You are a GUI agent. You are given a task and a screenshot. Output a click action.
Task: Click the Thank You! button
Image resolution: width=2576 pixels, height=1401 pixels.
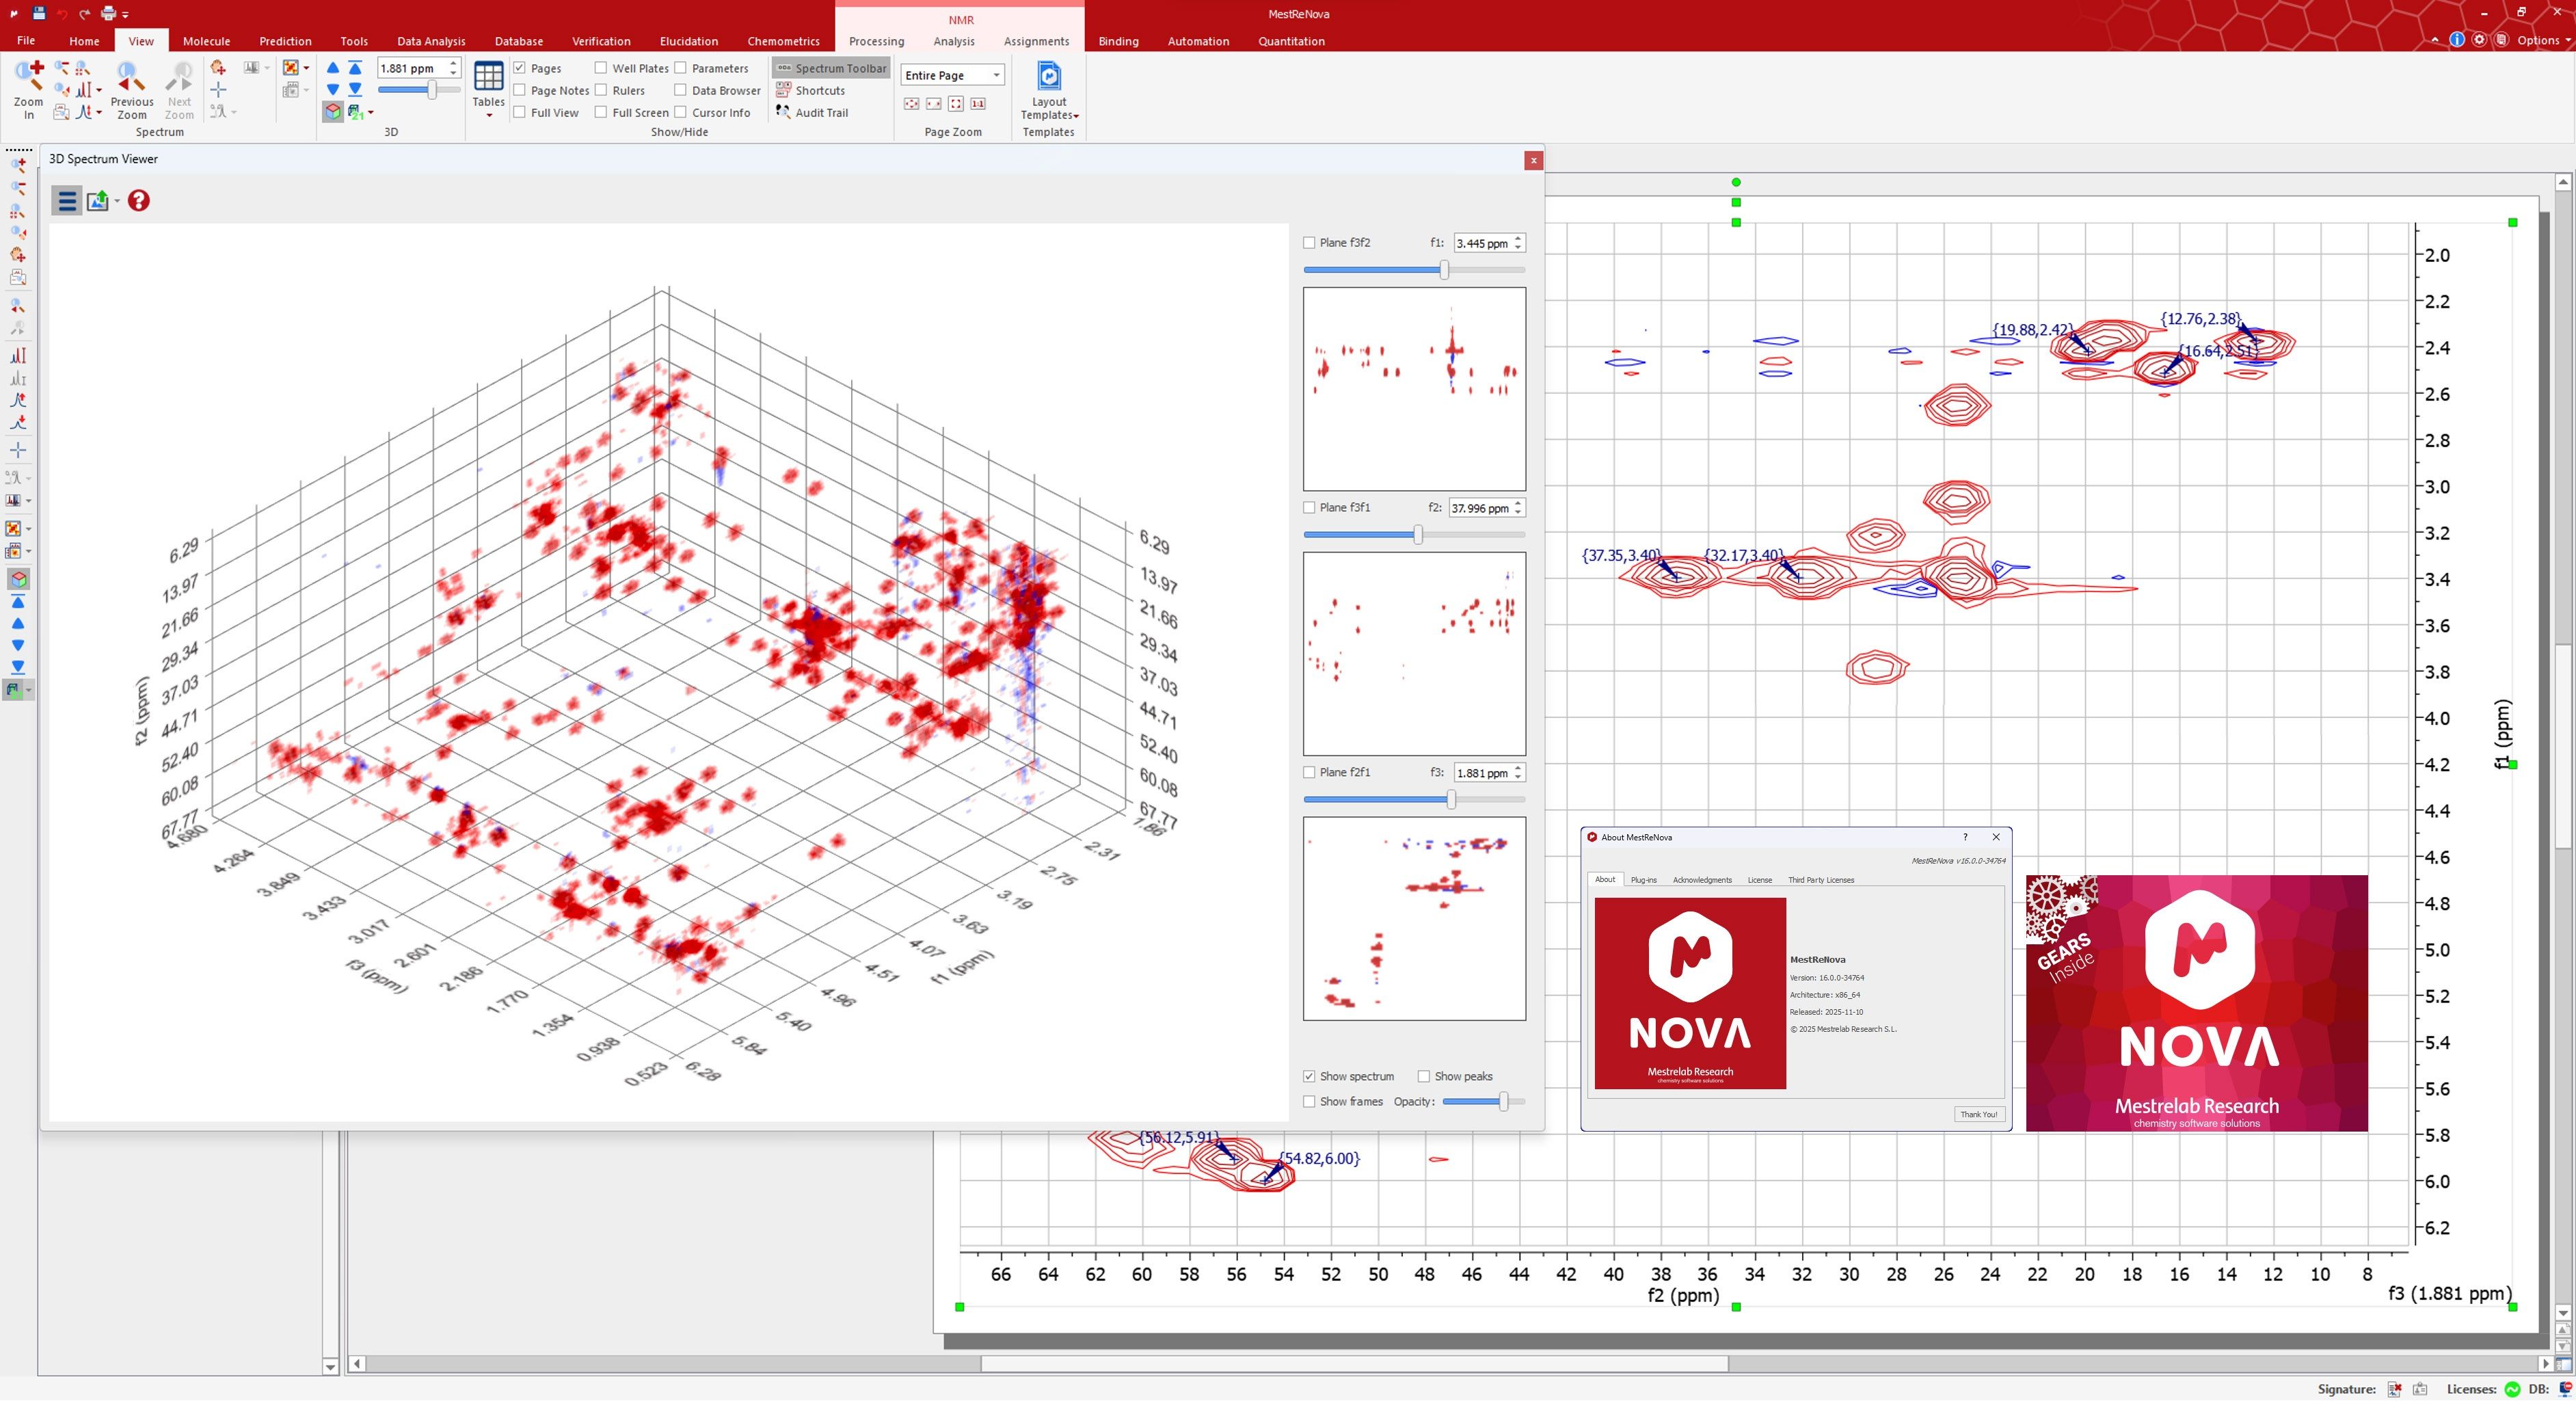pyautogui.click(x=1978, y=1114)
